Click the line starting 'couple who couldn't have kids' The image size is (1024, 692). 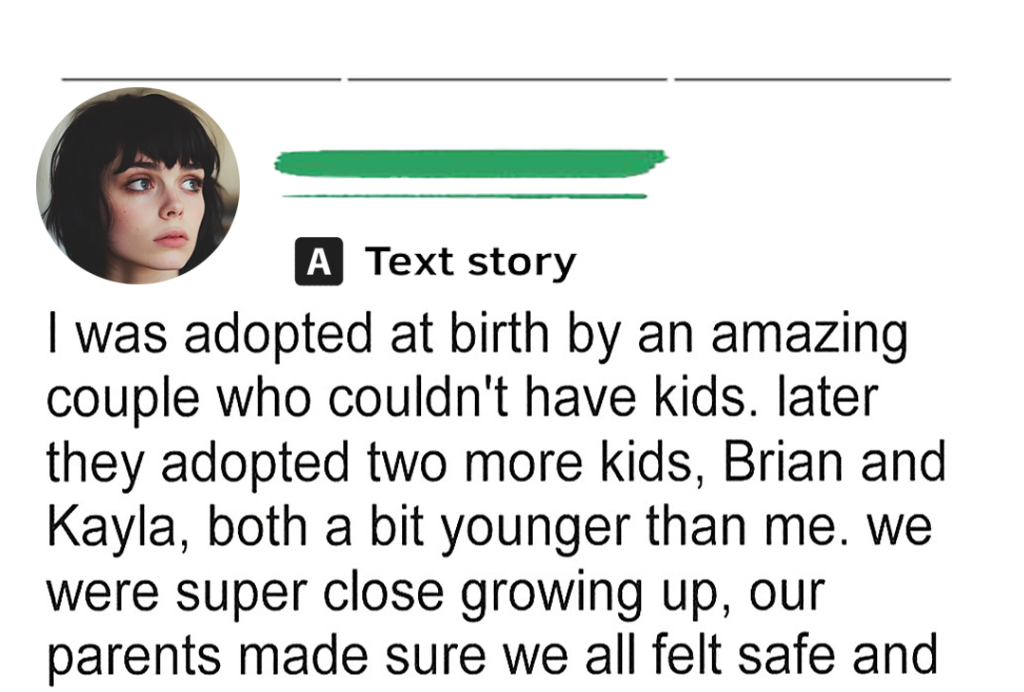[462, 398]
